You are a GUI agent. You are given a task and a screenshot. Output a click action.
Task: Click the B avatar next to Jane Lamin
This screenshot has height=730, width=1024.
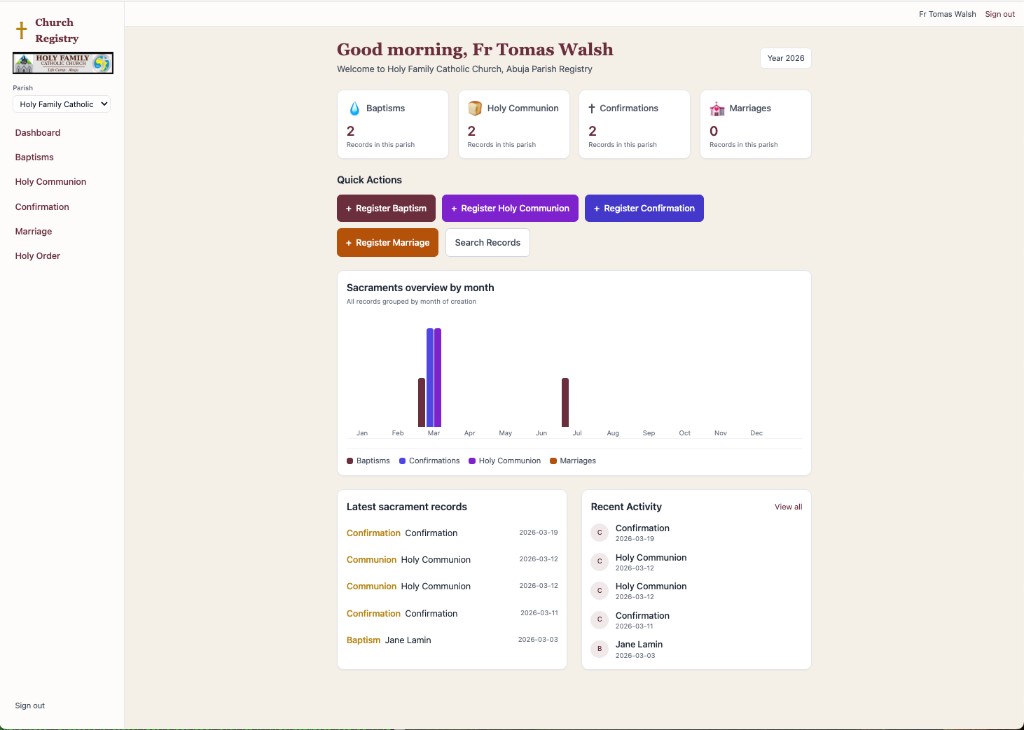click(599, 648)
